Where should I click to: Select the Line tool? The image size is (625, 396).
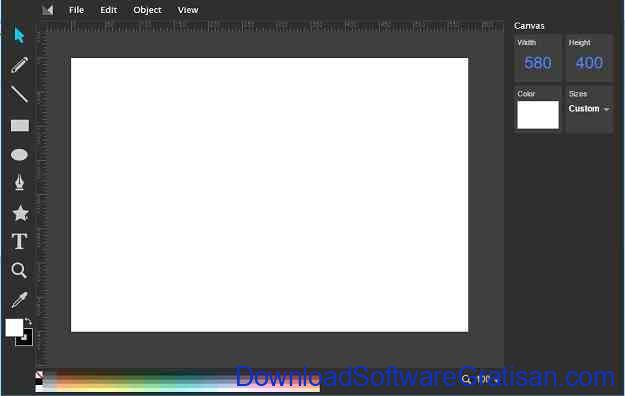19,95
